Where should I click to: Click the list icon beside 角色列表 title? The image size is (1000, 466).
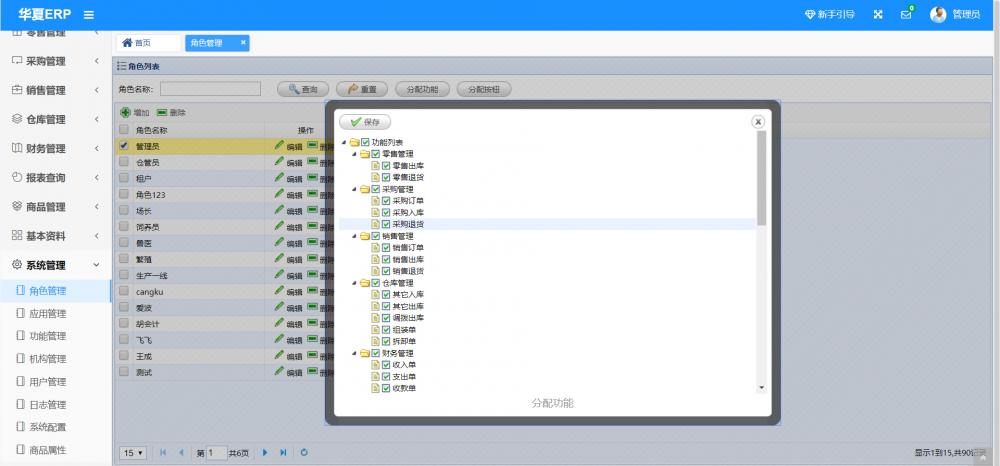click(121, 66)
